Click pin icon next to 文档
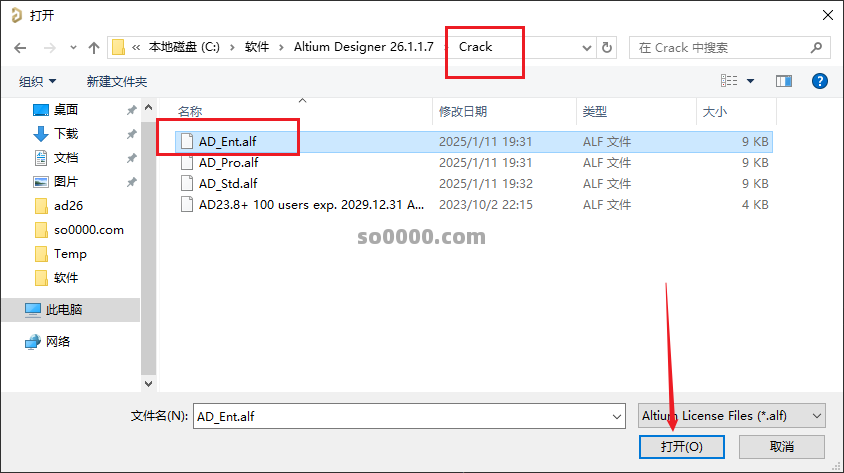 coord(131,158)
